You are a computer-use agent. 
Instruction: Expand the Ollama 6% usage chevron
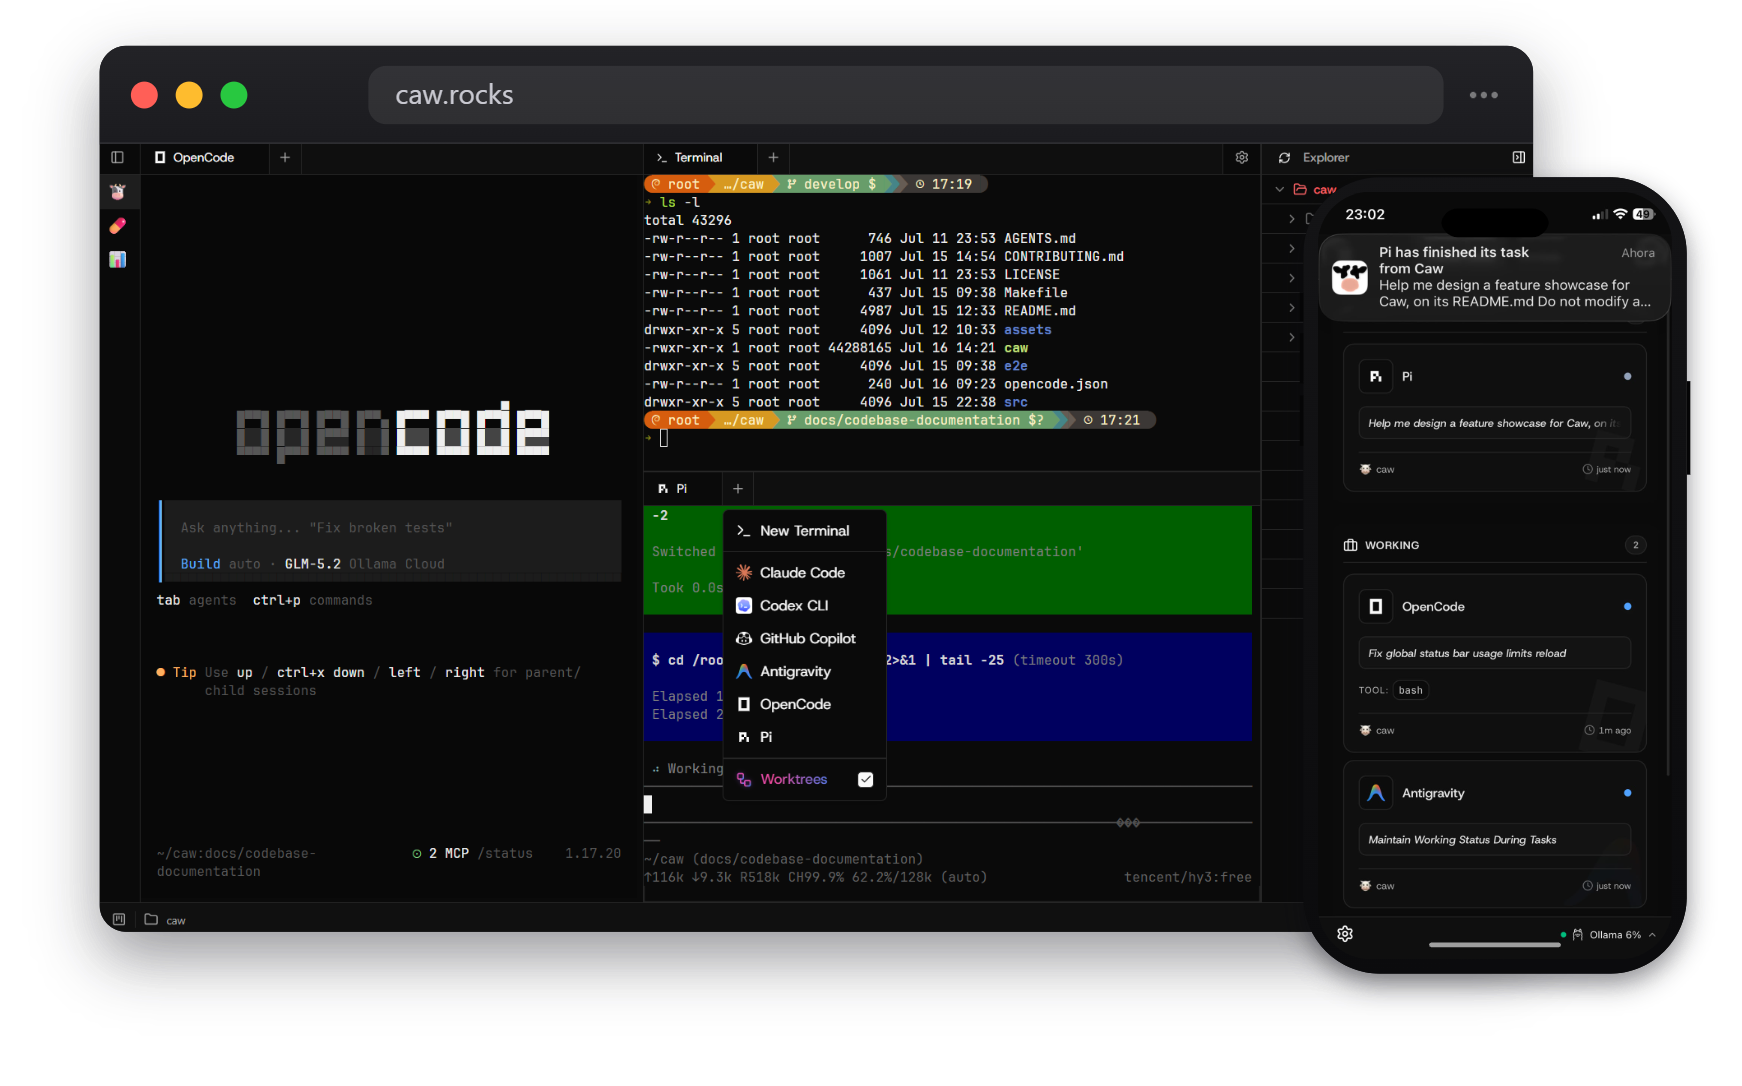[x=1653, y=935]
